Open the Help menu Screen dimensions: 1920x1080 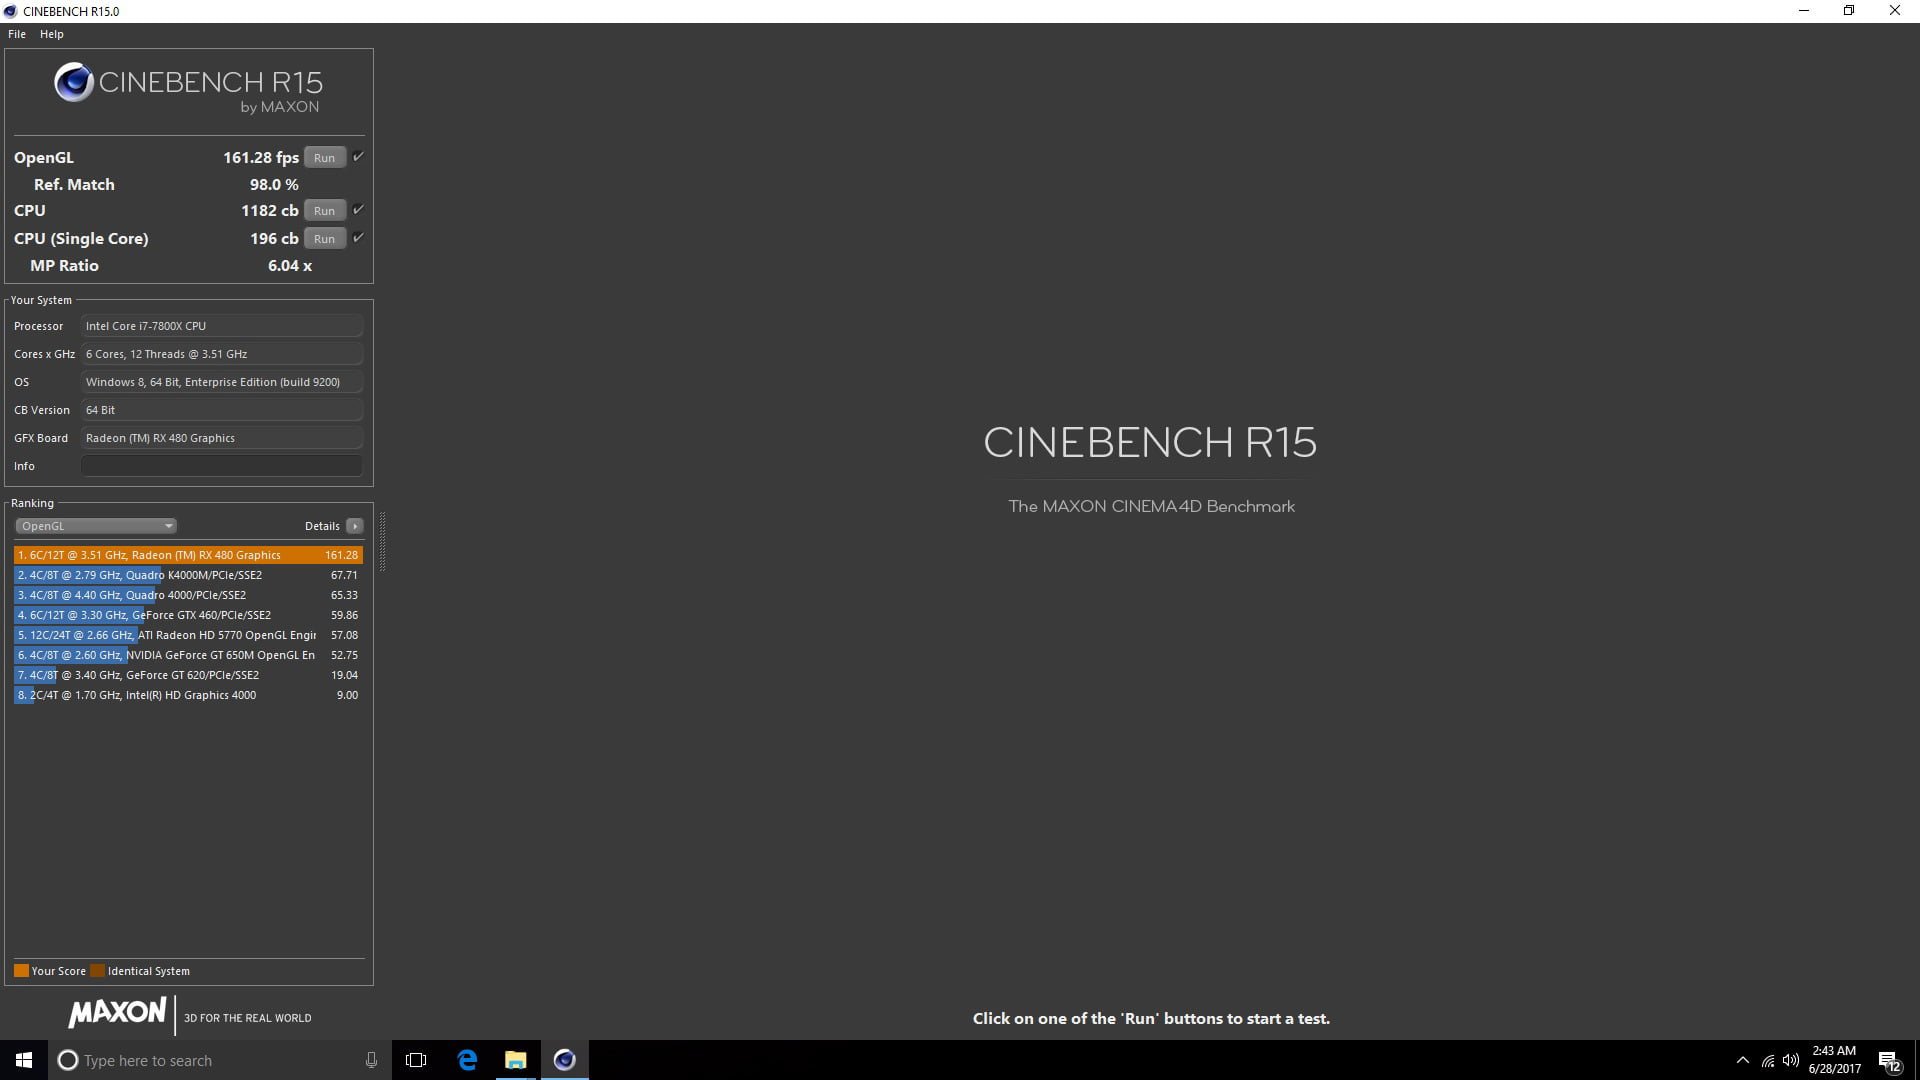coord(52,34)
